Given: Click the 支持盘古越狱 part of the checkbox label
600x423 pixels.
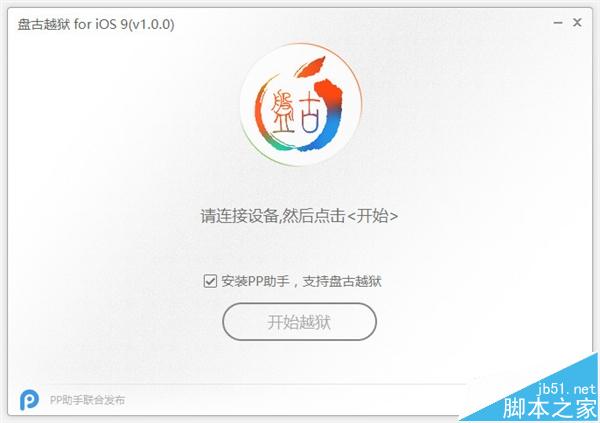Looking at the screenshot, I should tap(342, 281).
